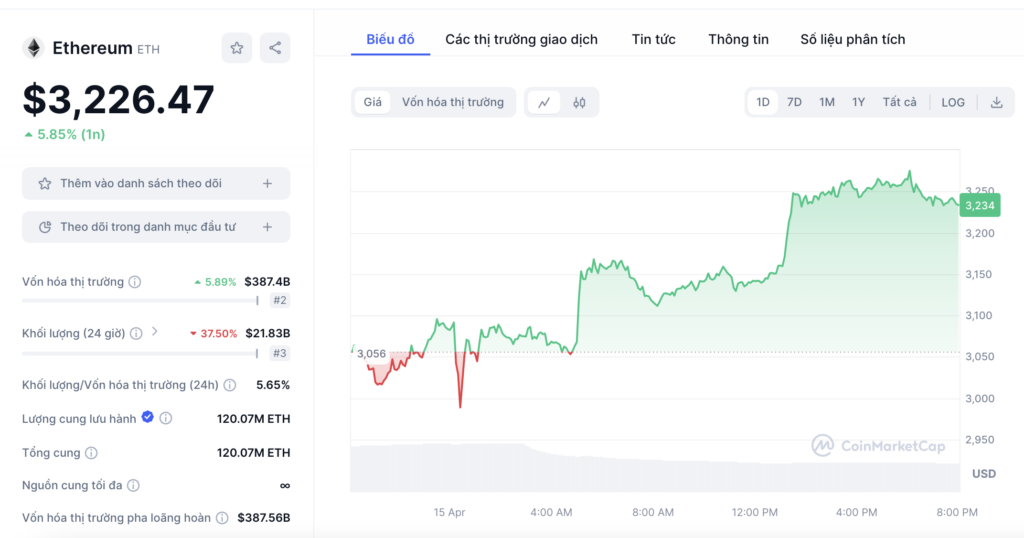Click the star favorite icon beside Ethereum
Screen dimensions: 1024x538
point(236,48)
